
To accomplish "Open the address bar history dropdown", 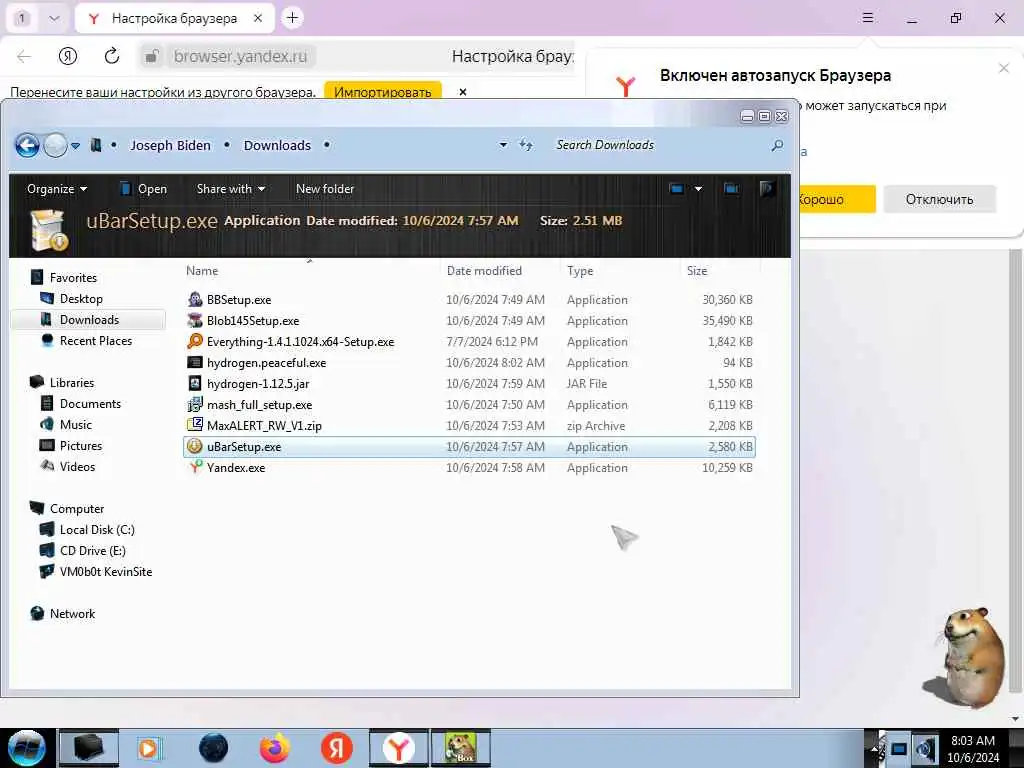I will click(x=503, y=145).
